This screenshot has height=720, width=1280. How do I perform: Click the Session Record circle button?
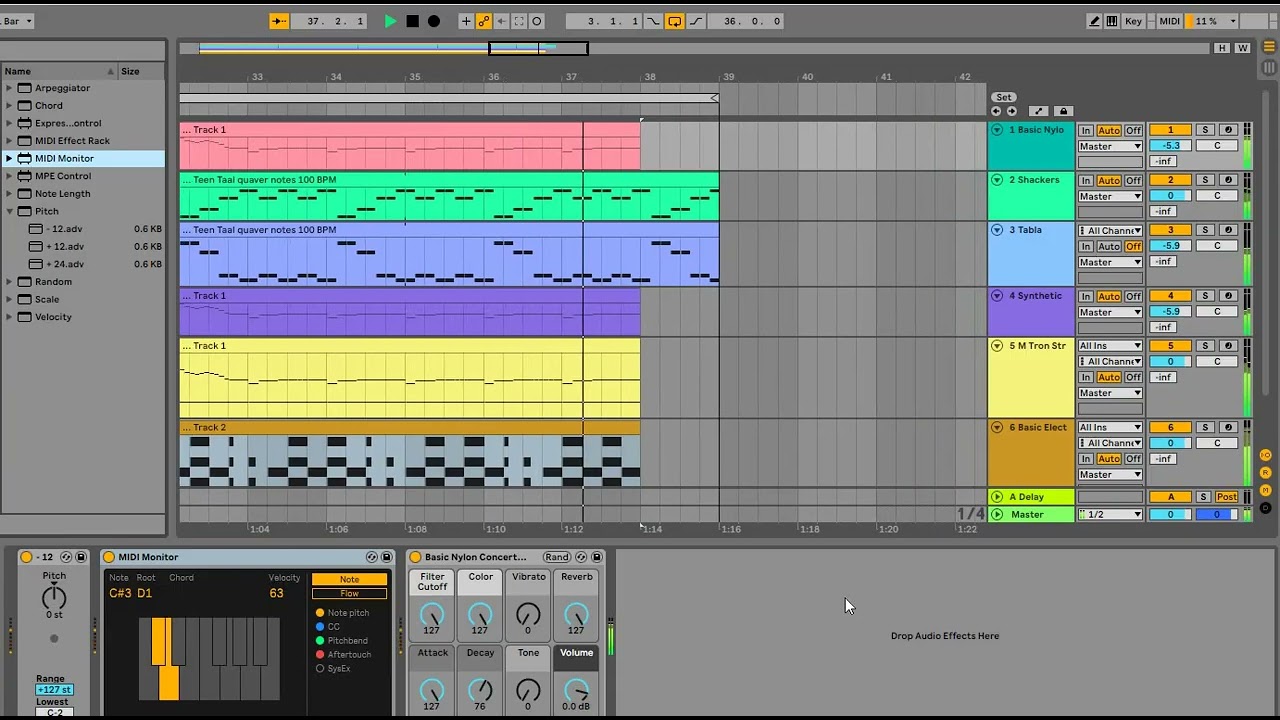[x=537, y=21]
